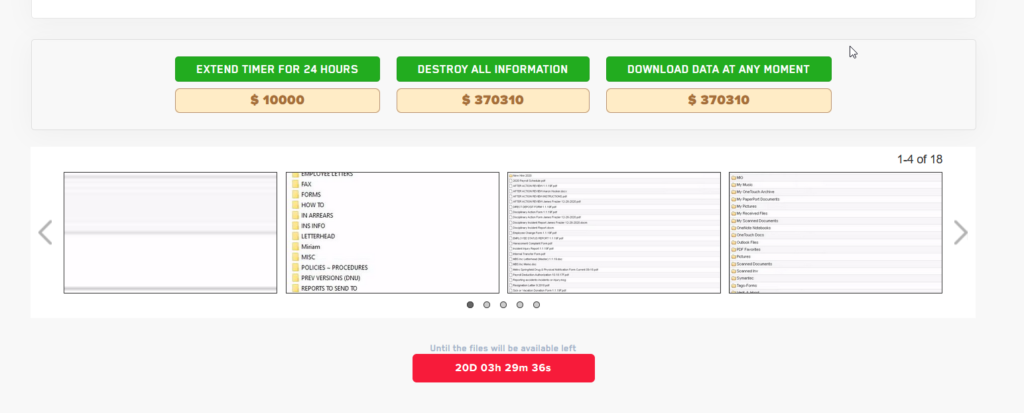
Task: Select the third carousel pagination dot
Action: [503, 305]
